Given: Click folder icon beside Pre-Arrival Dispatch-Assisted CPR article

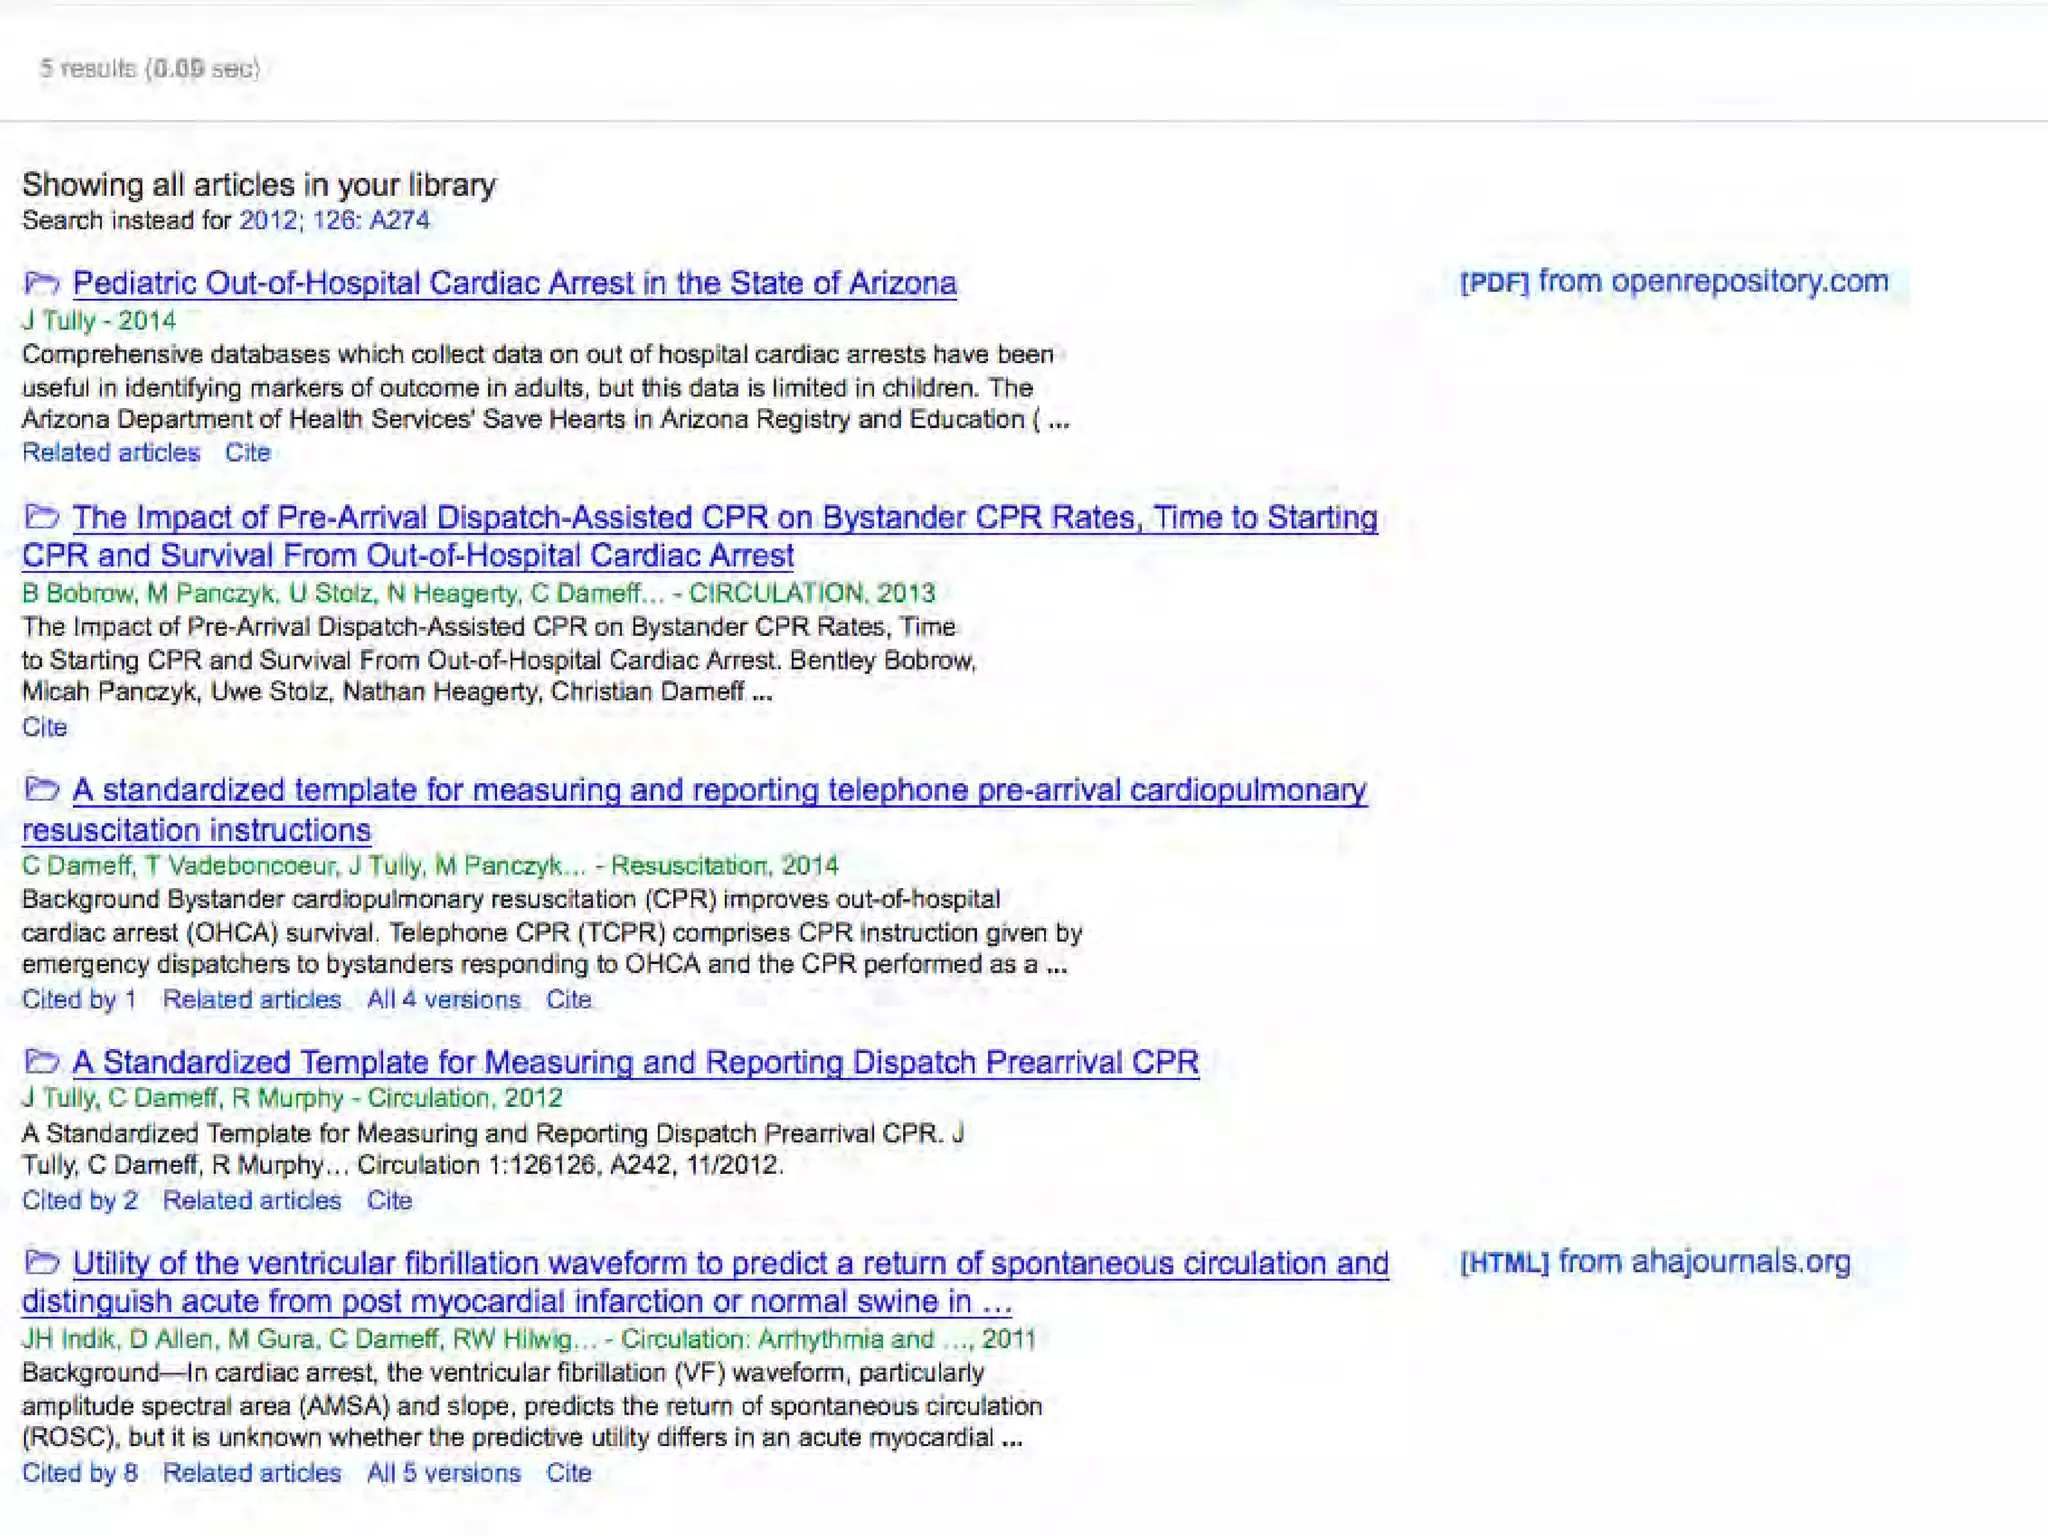Looking at the screenshot, I should pyautogui.click(x=41, y=517).
